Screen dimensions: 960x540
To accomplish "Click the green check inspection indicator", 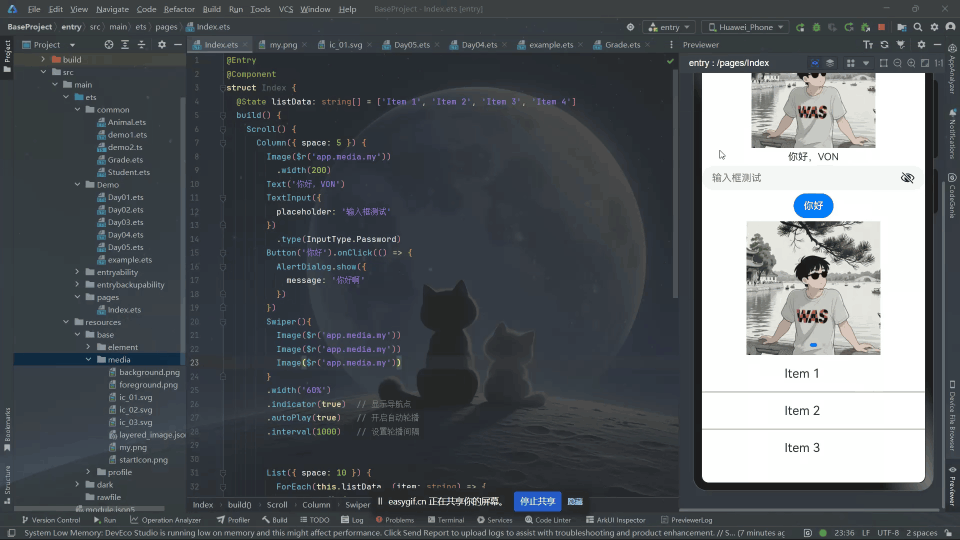I will click(x=670, y=61).
